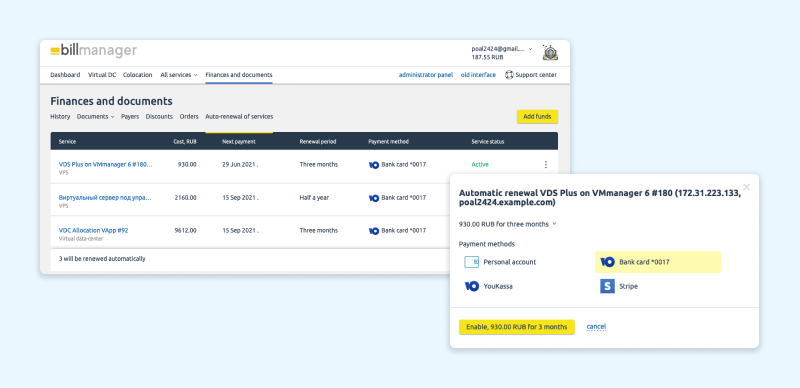Click the 29 Jun 2021 payment date
The width and height of the screenshot is (800, 388).
click(x=240, y=164)
